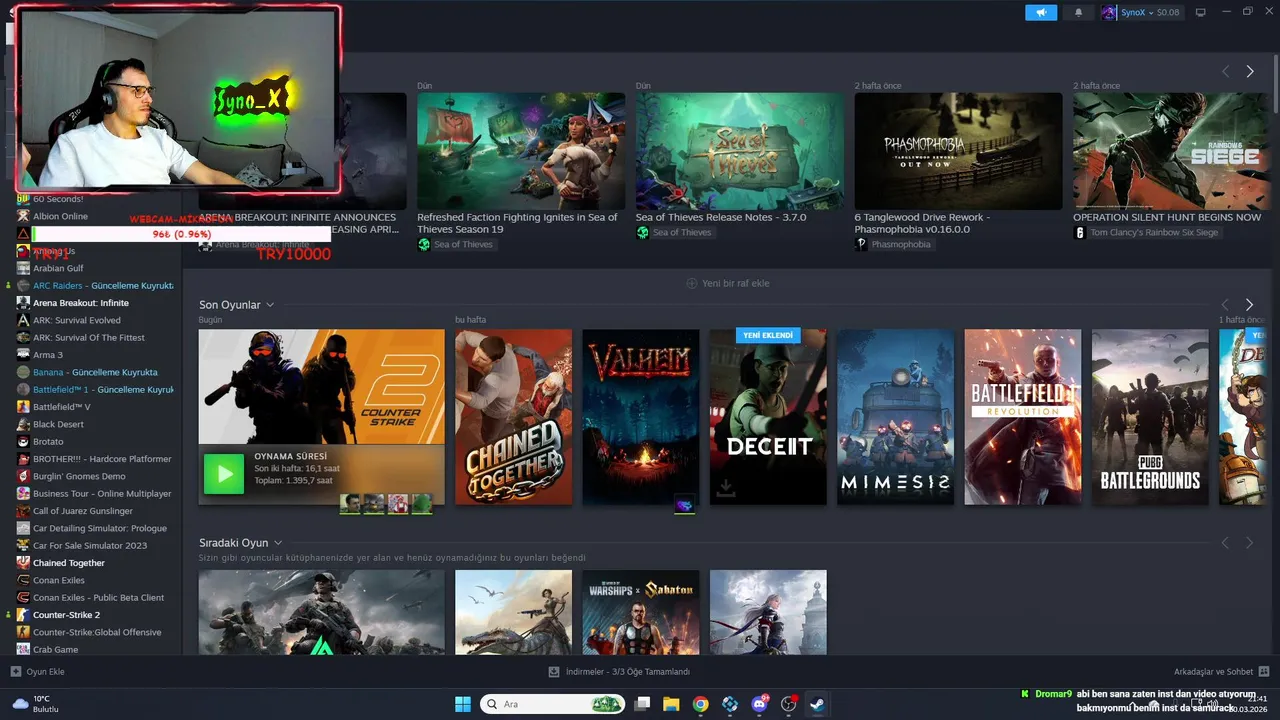Open Phasmophobia Tanglewood Rework news thumbnail
The height and width of the screenshot is (720, 1280).
tap(958, 151)
